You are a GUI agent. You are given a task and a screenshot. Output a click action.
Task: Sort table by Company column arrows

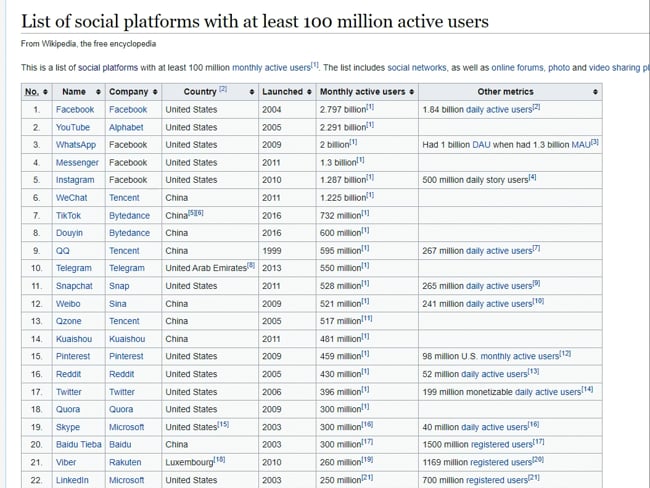tap(155, 92)
